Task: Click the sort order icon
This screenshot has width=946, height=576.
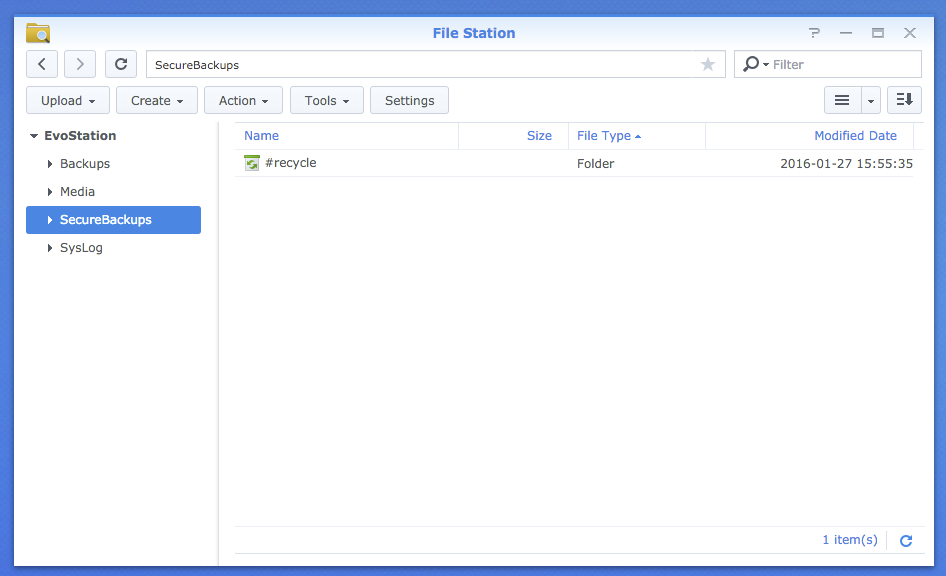Action: pos(904,100)
